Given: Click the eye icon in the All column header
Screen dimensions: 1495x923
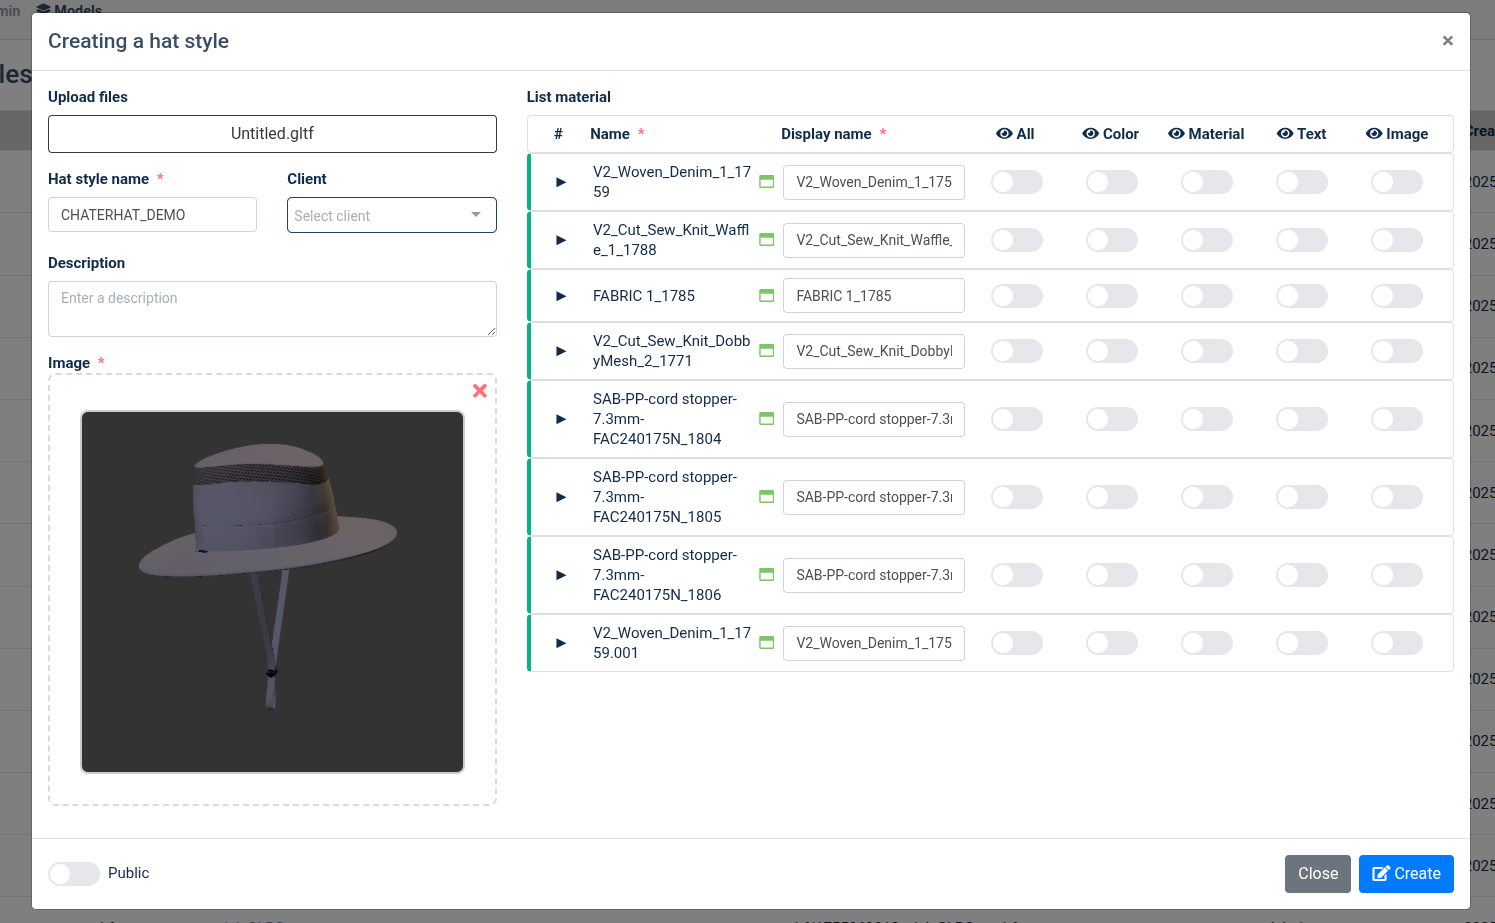Looking at the screenshot, I should [x=1004, y=134].
